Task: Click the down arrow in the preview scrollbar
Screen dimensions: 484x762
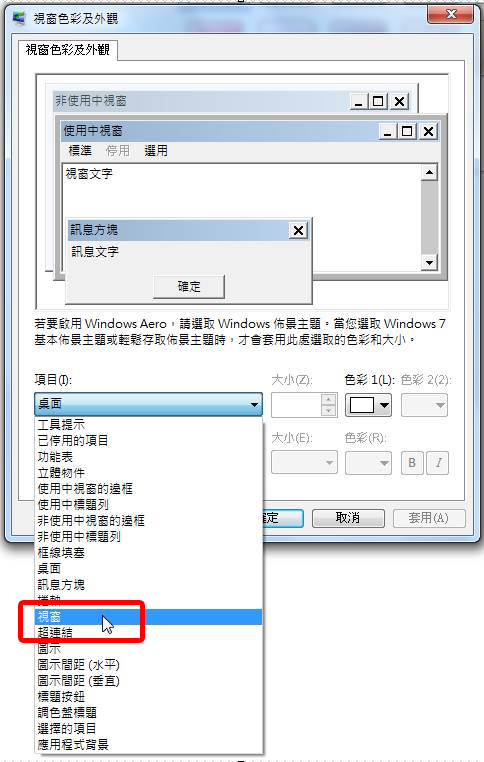Action: pos(429,262)
